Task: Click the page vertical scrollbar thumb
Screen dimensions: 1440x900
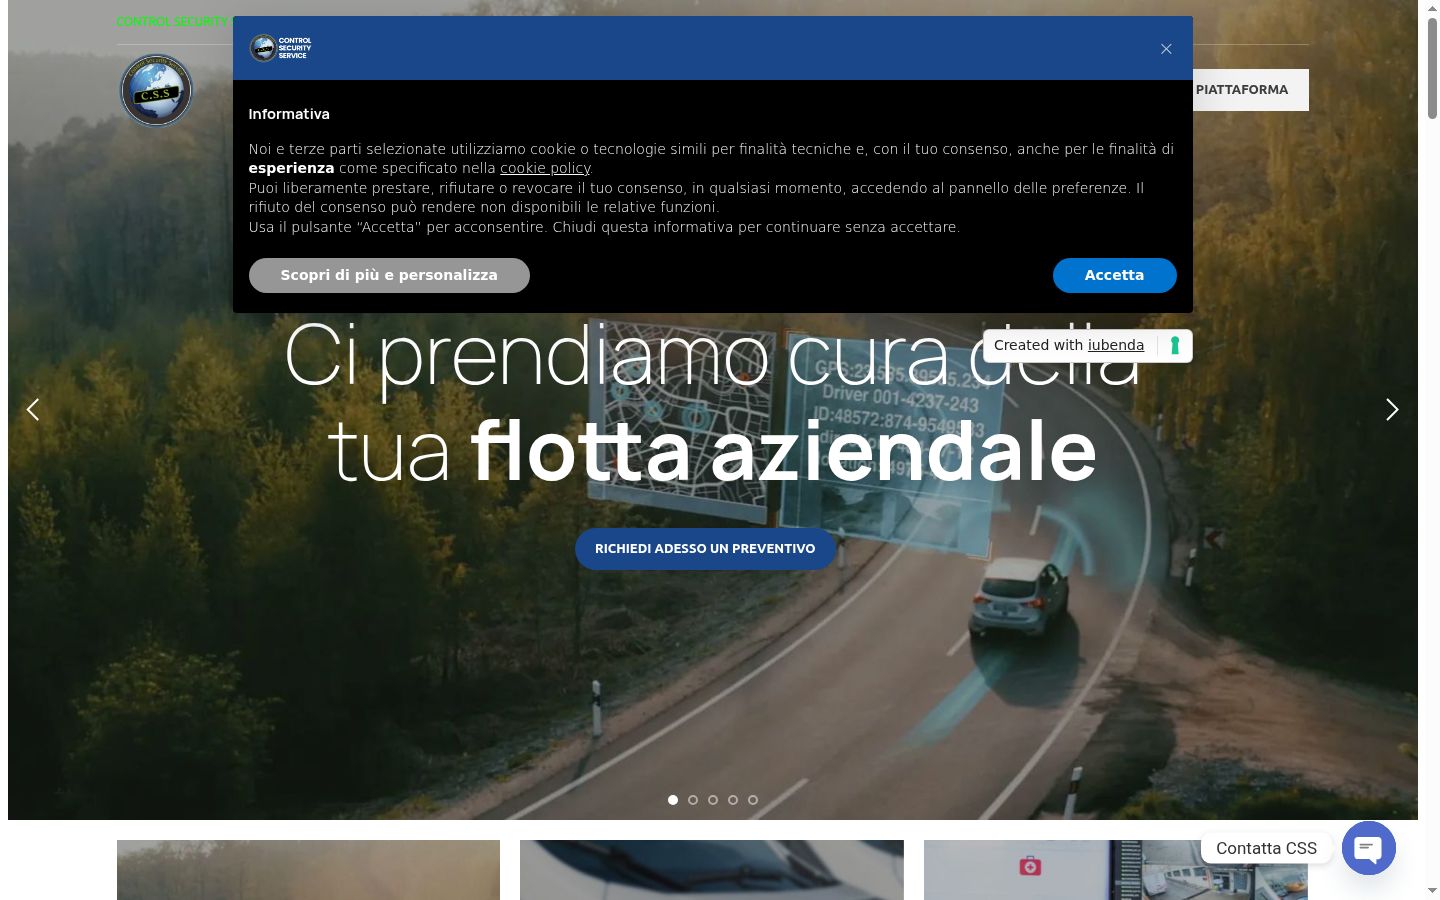Action: pos(1432,68)
